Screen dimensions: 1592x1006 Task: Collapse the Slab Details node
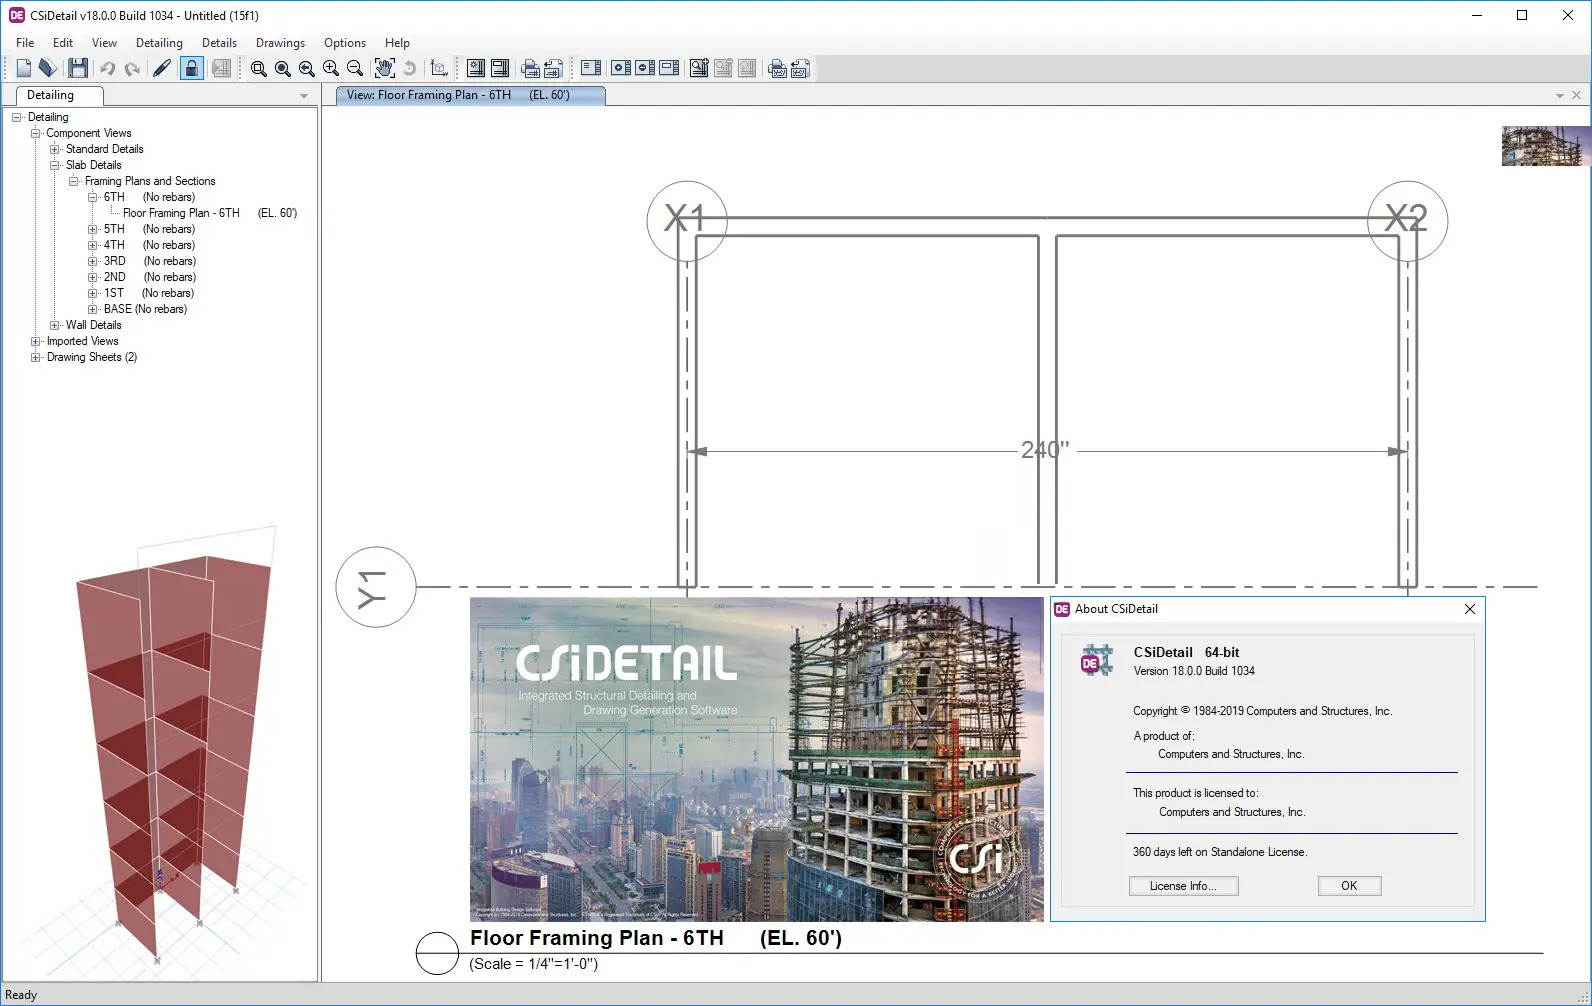pos(55,165)
